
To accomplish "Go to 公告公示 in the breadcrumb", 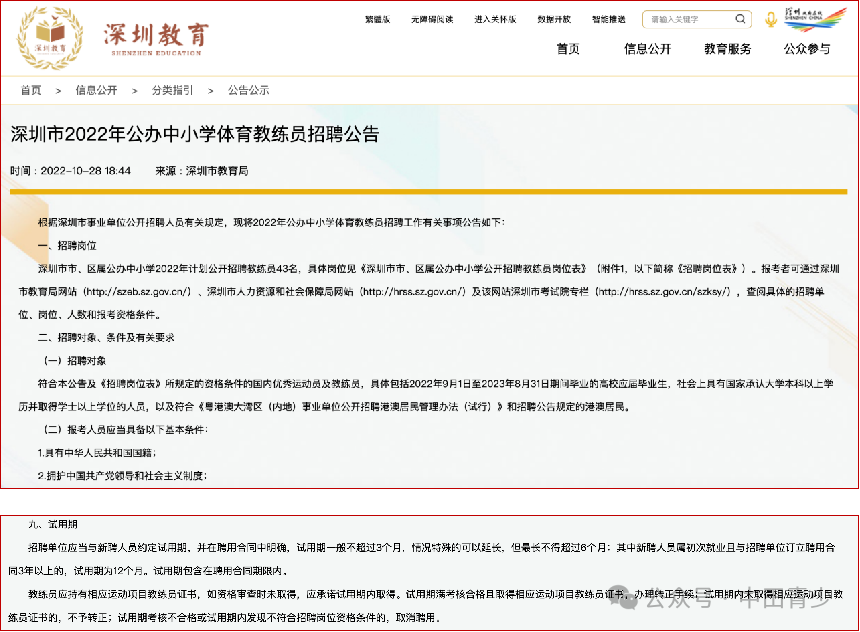I will pos(248,90).
